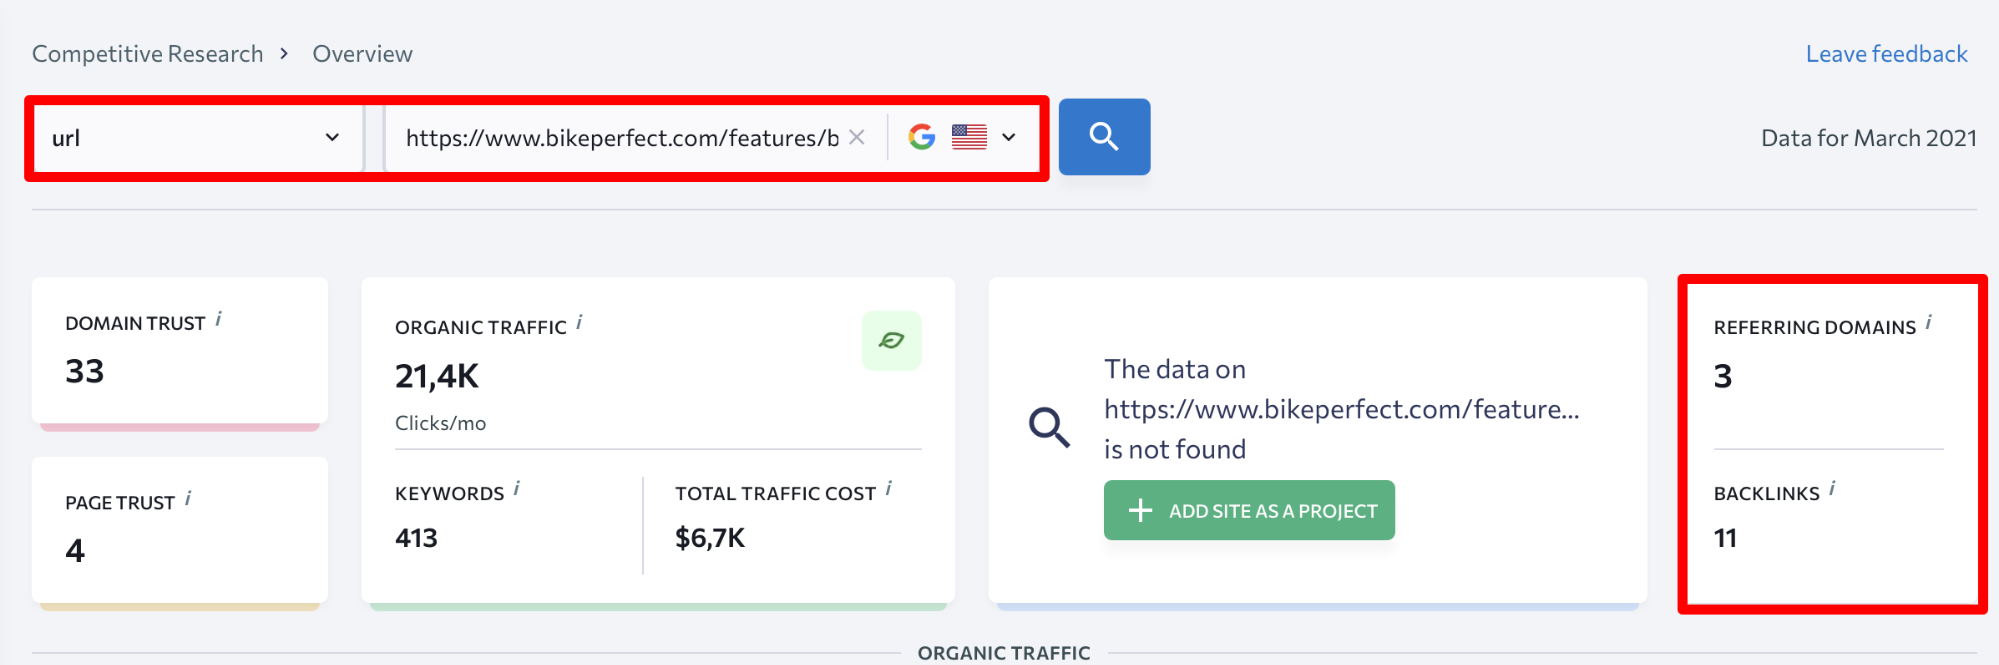Click the Total Traffic Cost info icon

pyautogui.click(x=888, y=489)
